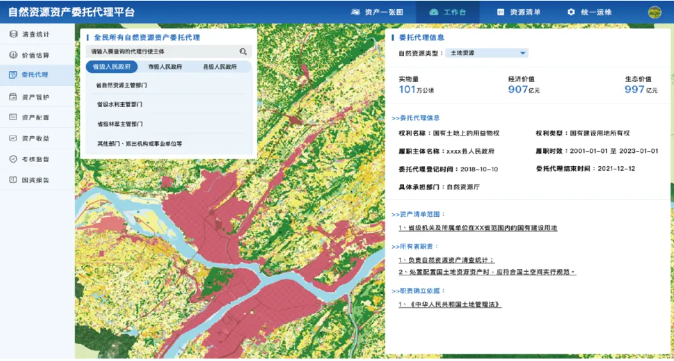
Task: Click the 履职时效 date range text
Action: pos(614,151)
